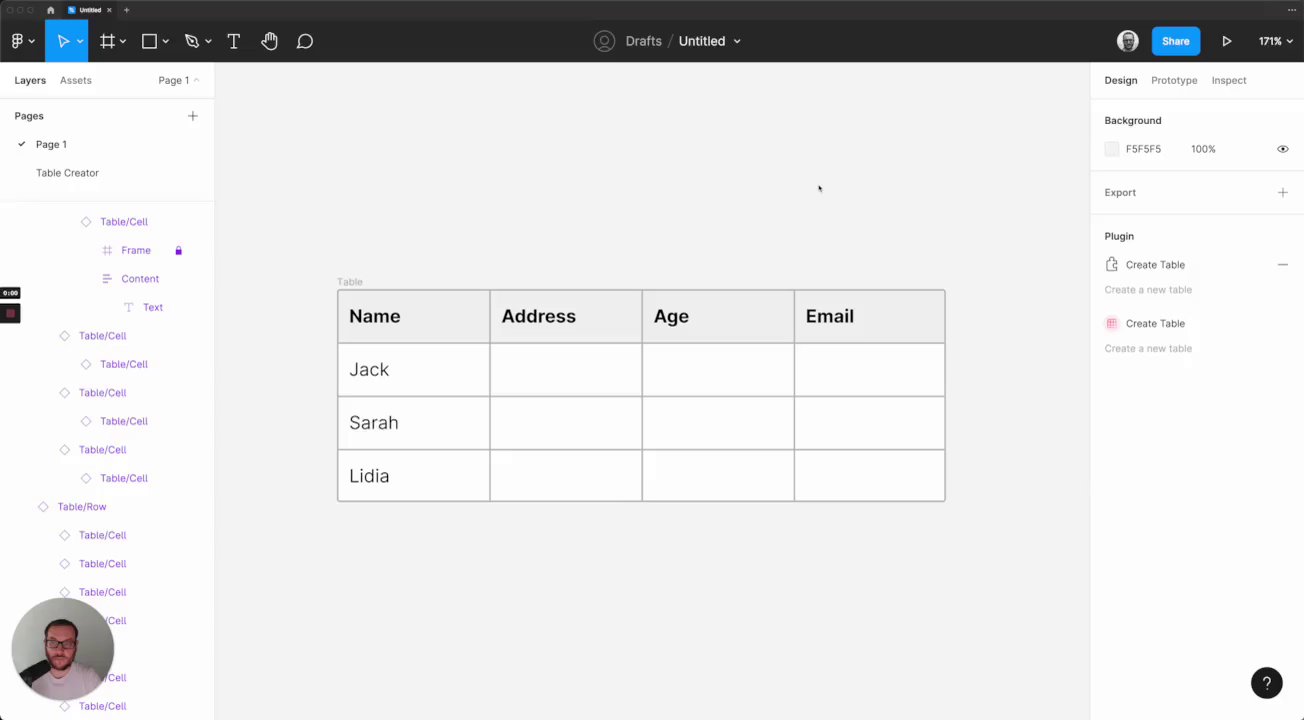Edit the 100% background opacity
Screen dimensions: 1304x720
point(1203,149)
